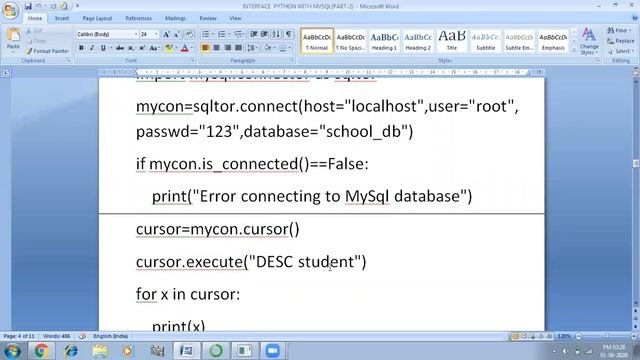Open the Line Spacing dropdown
Image resolution: width=640 pixels, height=360 pixels.
point(252,48)
